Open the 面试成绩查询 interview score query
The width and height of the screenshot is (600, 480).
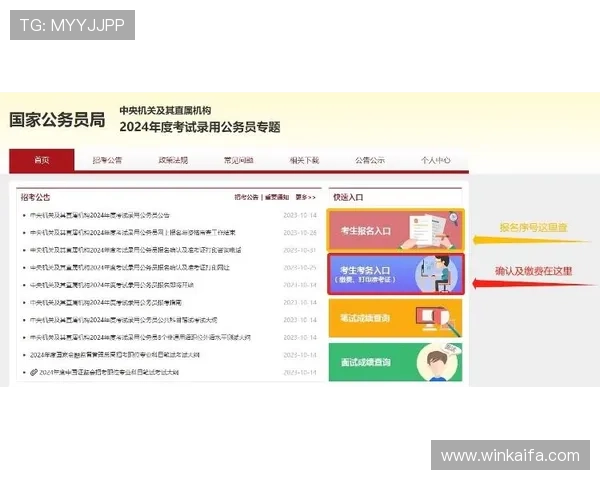pos(395,362)
